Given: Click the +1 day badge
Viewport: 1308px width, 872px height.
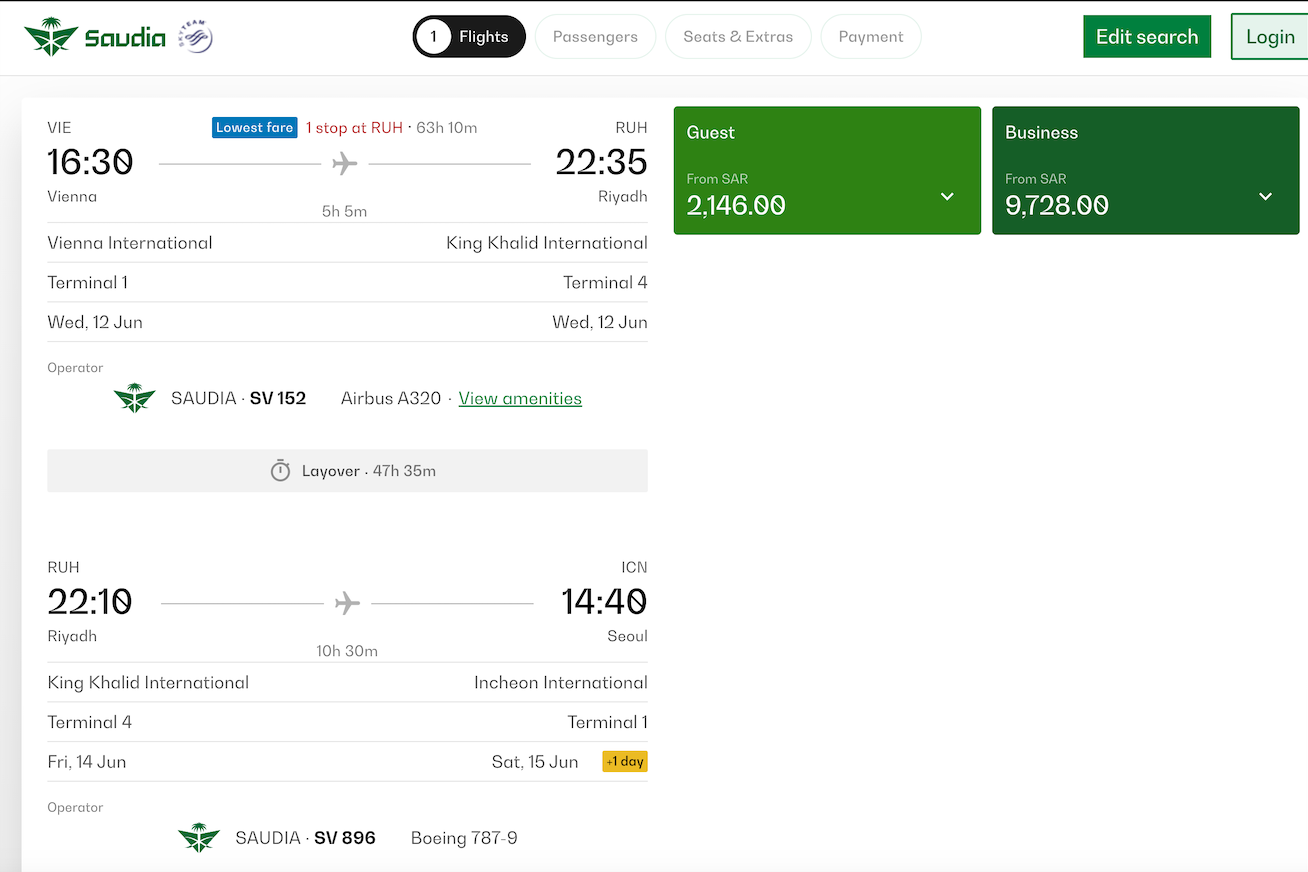Looking at the screenshot, I should (x=625, y=762).
